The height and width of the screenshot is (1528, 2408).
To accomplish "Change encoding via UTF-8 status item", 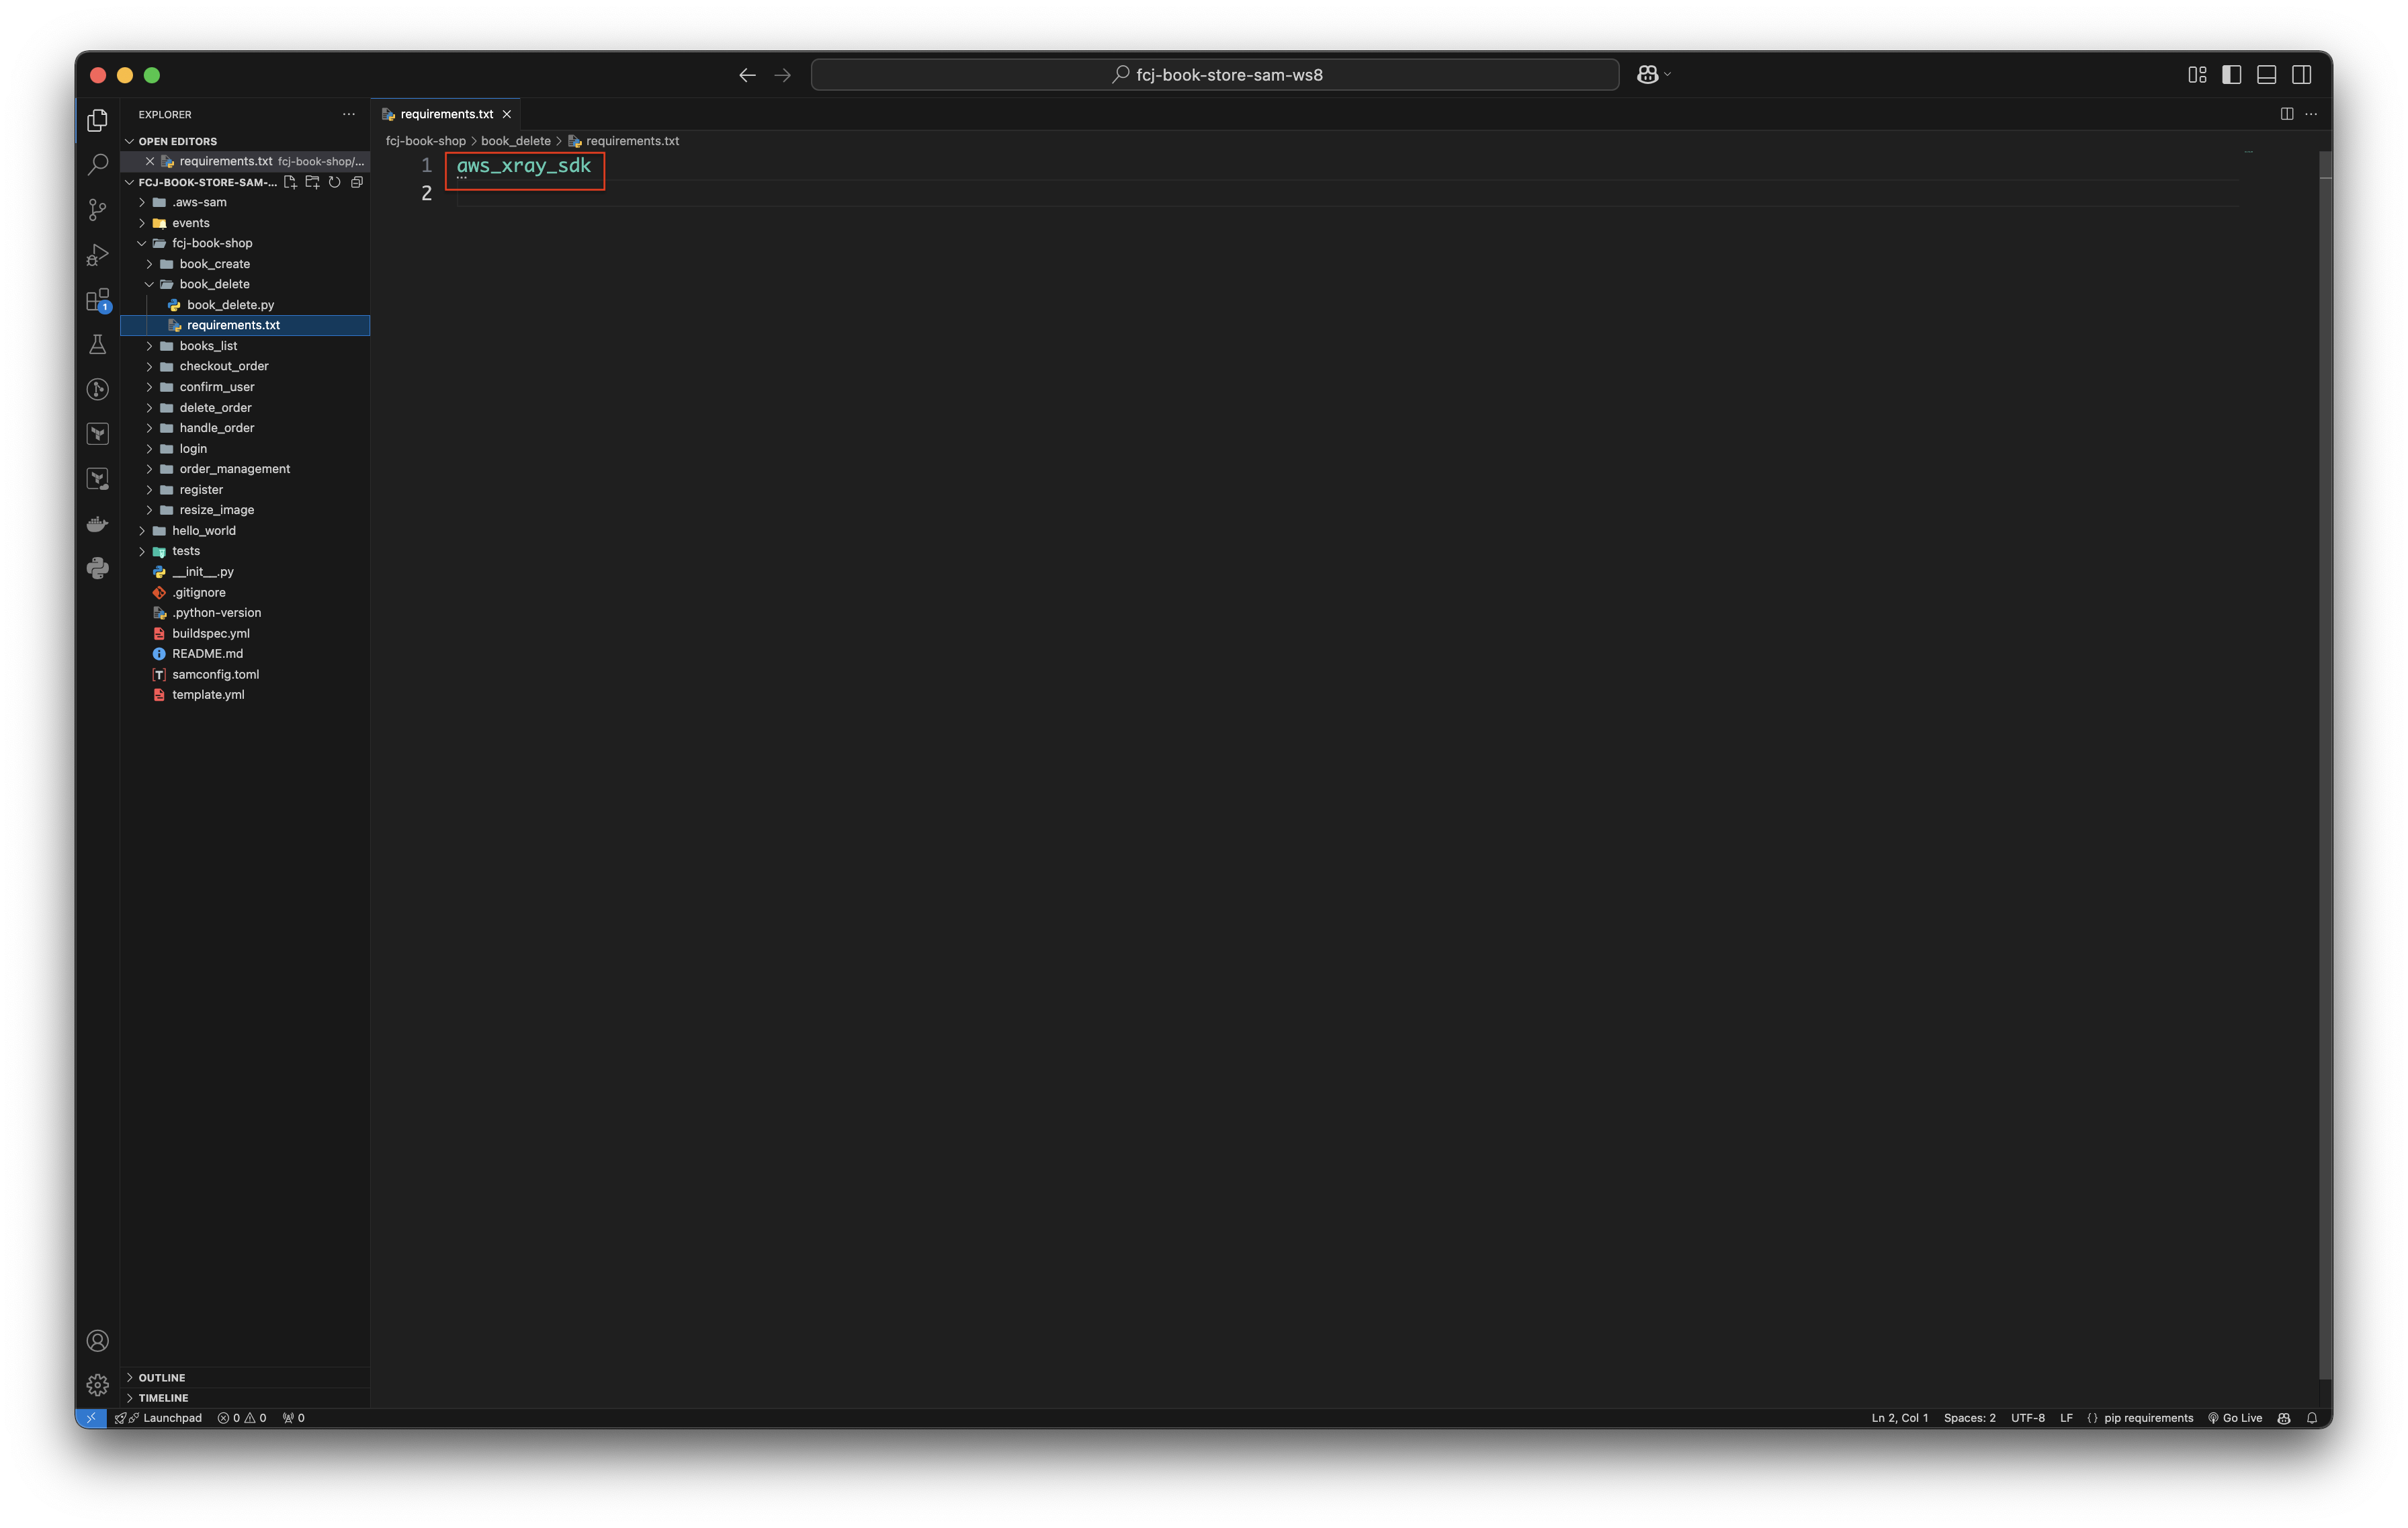I will [2028, 1418].
